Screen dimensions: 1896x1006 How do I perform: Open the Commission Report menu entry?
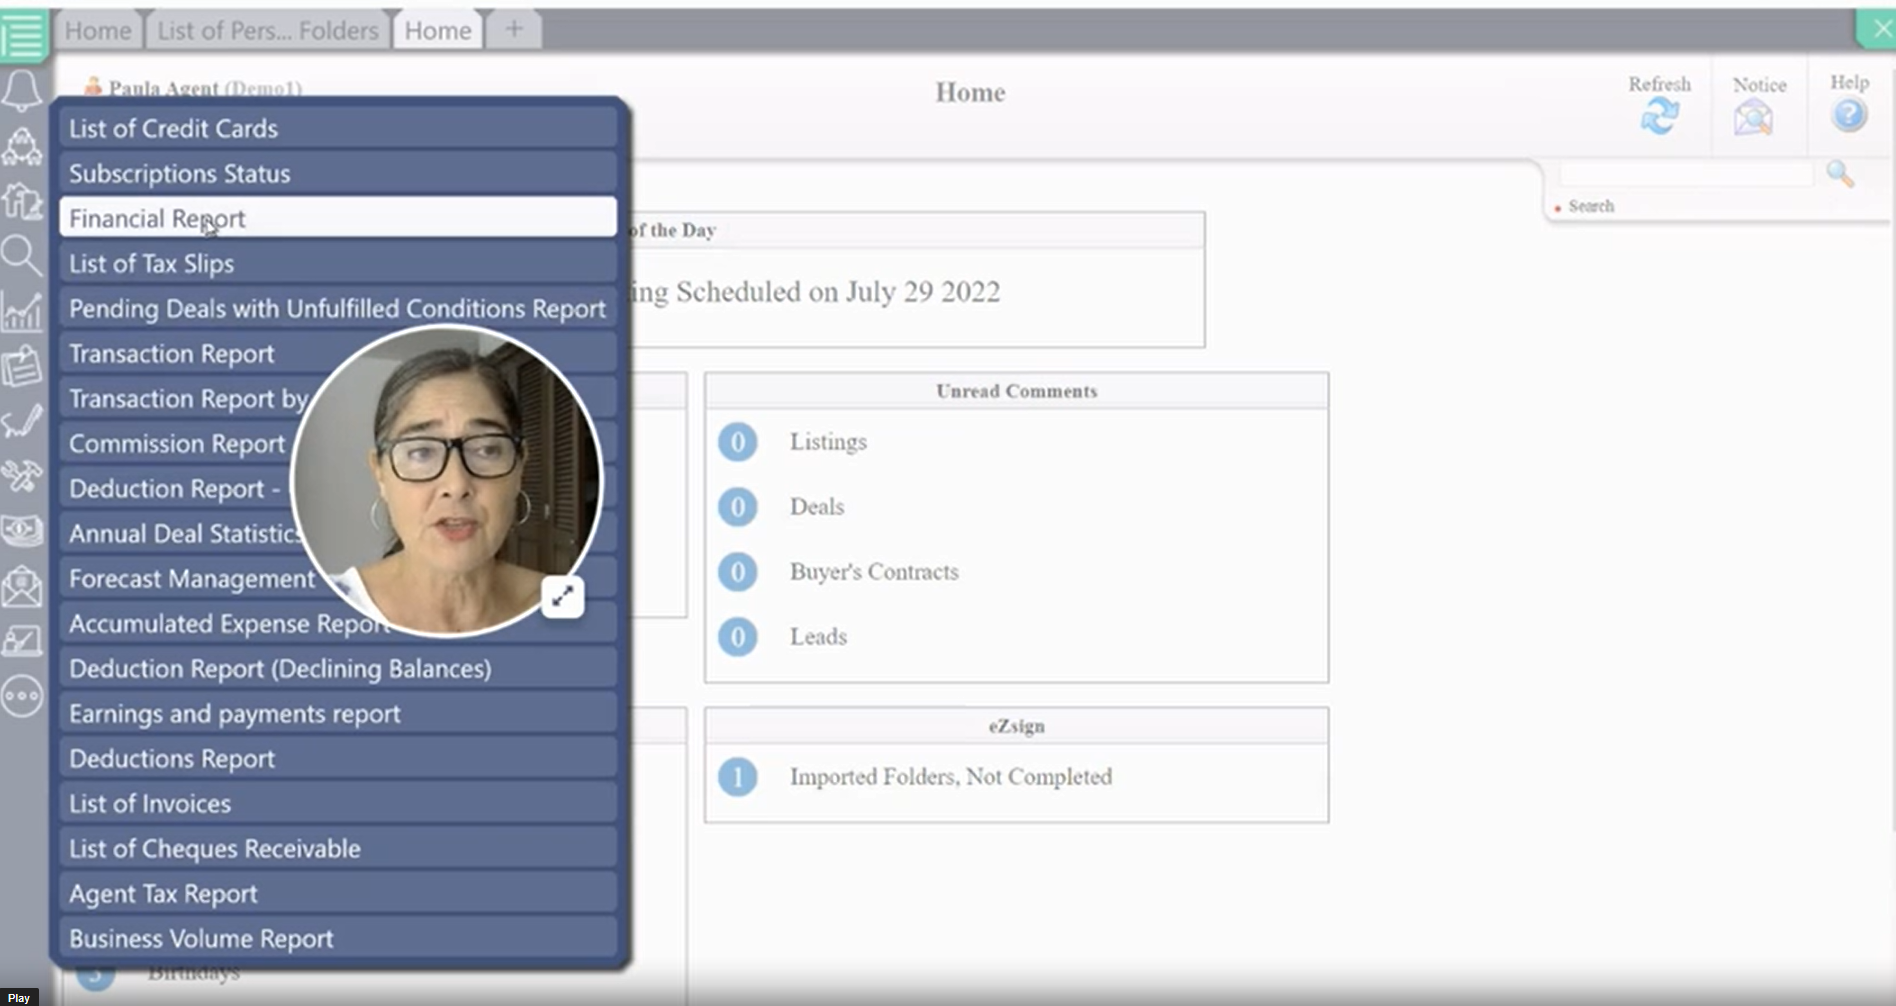(176, 443)
